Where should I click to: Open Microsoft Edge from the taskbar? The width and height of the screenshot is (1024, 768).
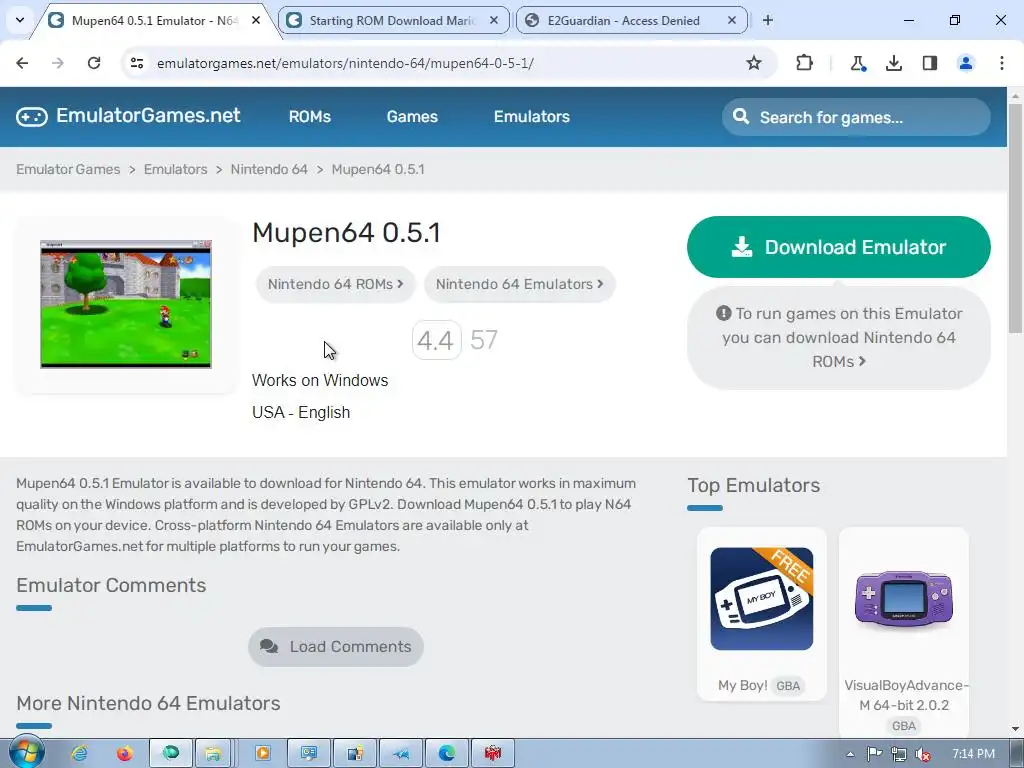[x=447, y=754]
